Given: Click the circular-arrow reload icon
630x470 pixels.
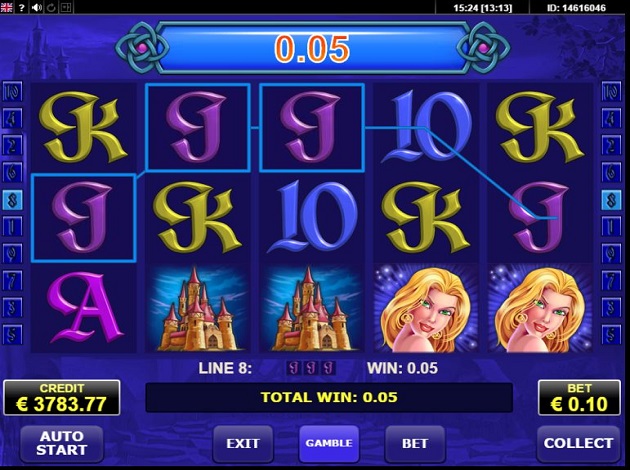Looking at the screenshot, I should click(51, 7).
